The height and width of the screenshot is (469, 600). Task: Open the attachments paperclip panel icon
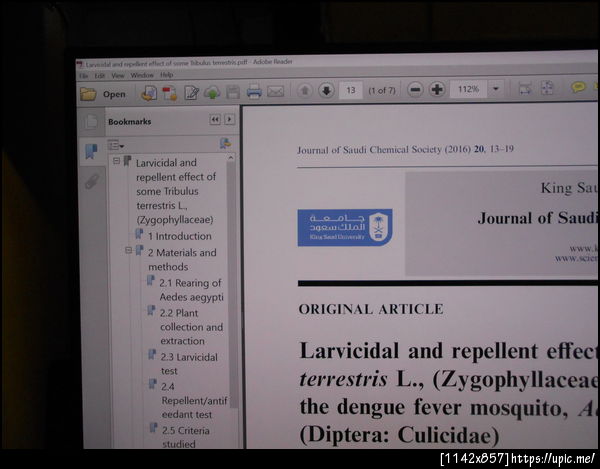92,181
